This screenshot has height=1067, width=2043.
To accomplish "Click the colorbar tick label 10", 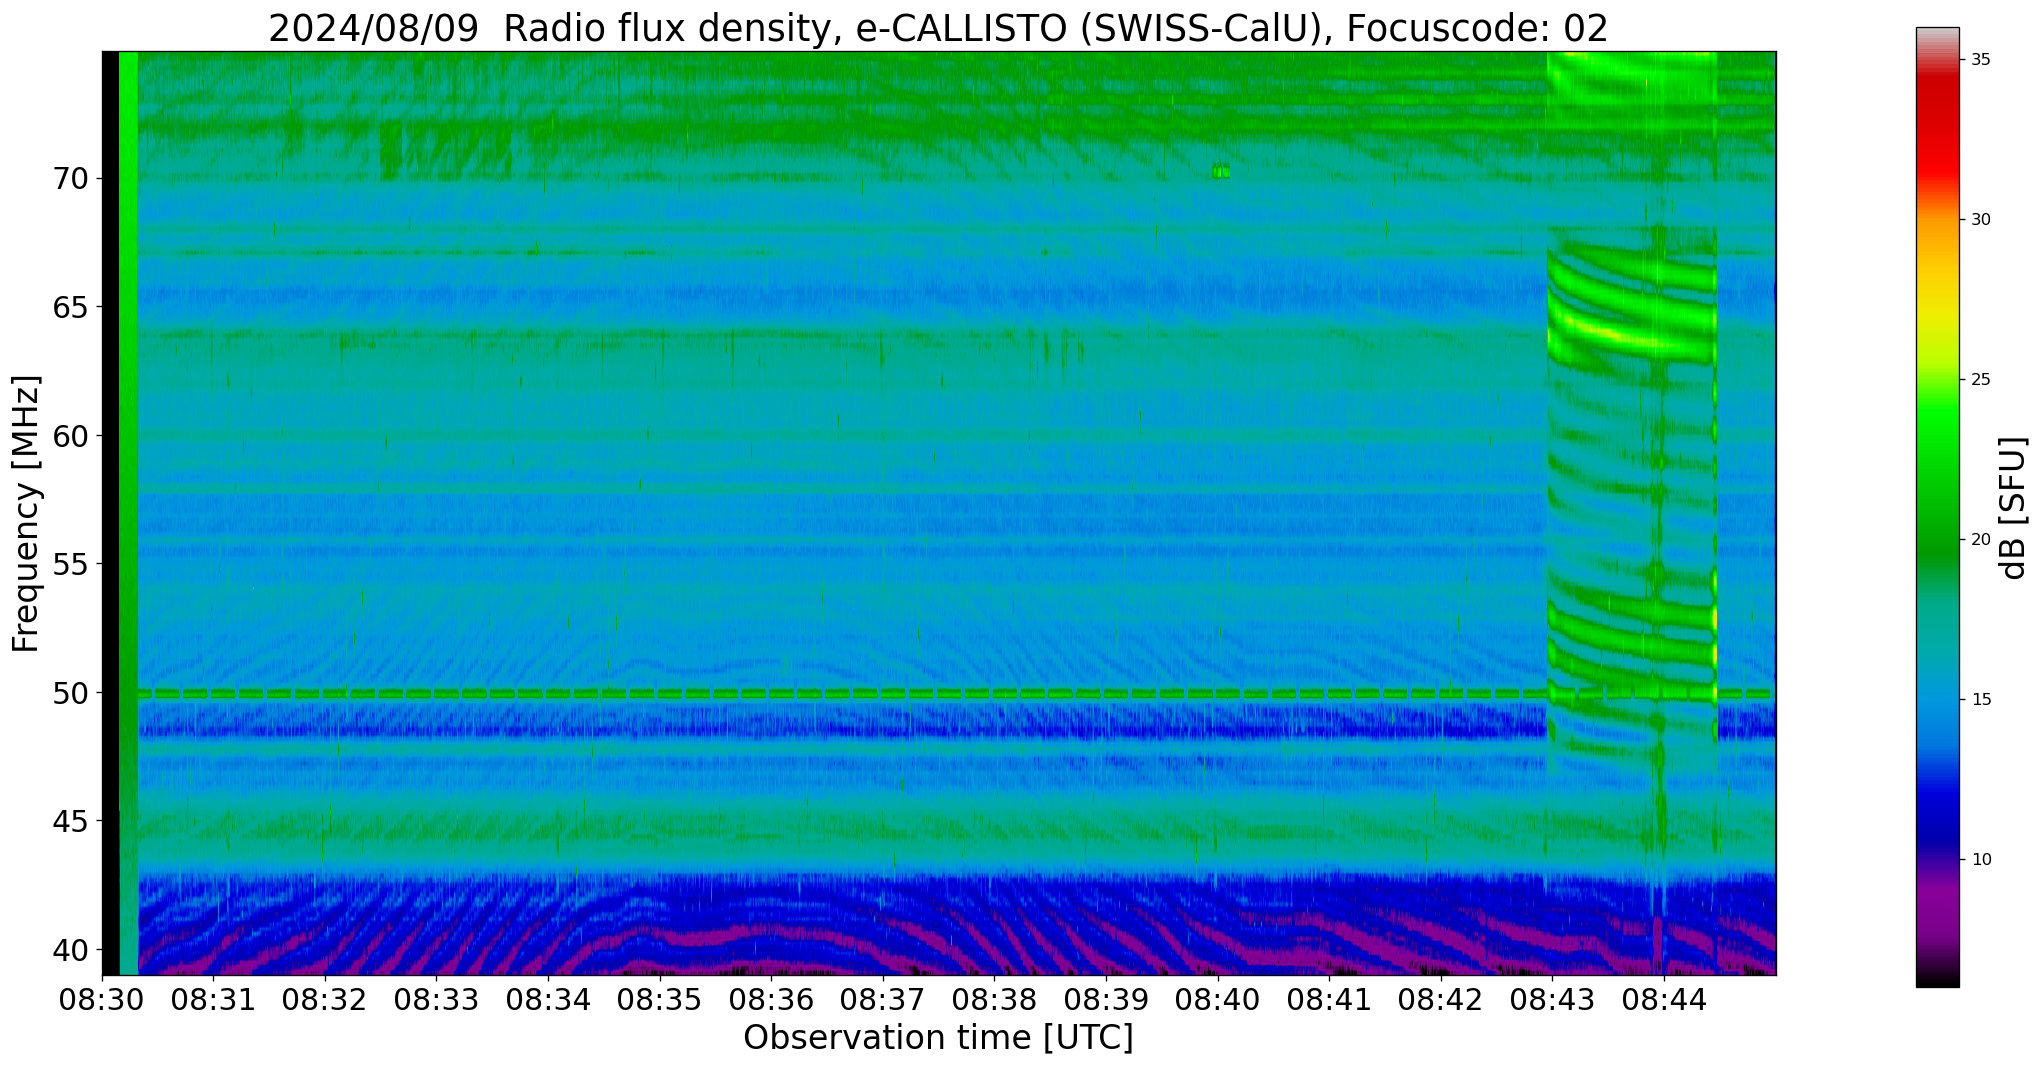I will pyautogui.click(x=1979, y=860).
